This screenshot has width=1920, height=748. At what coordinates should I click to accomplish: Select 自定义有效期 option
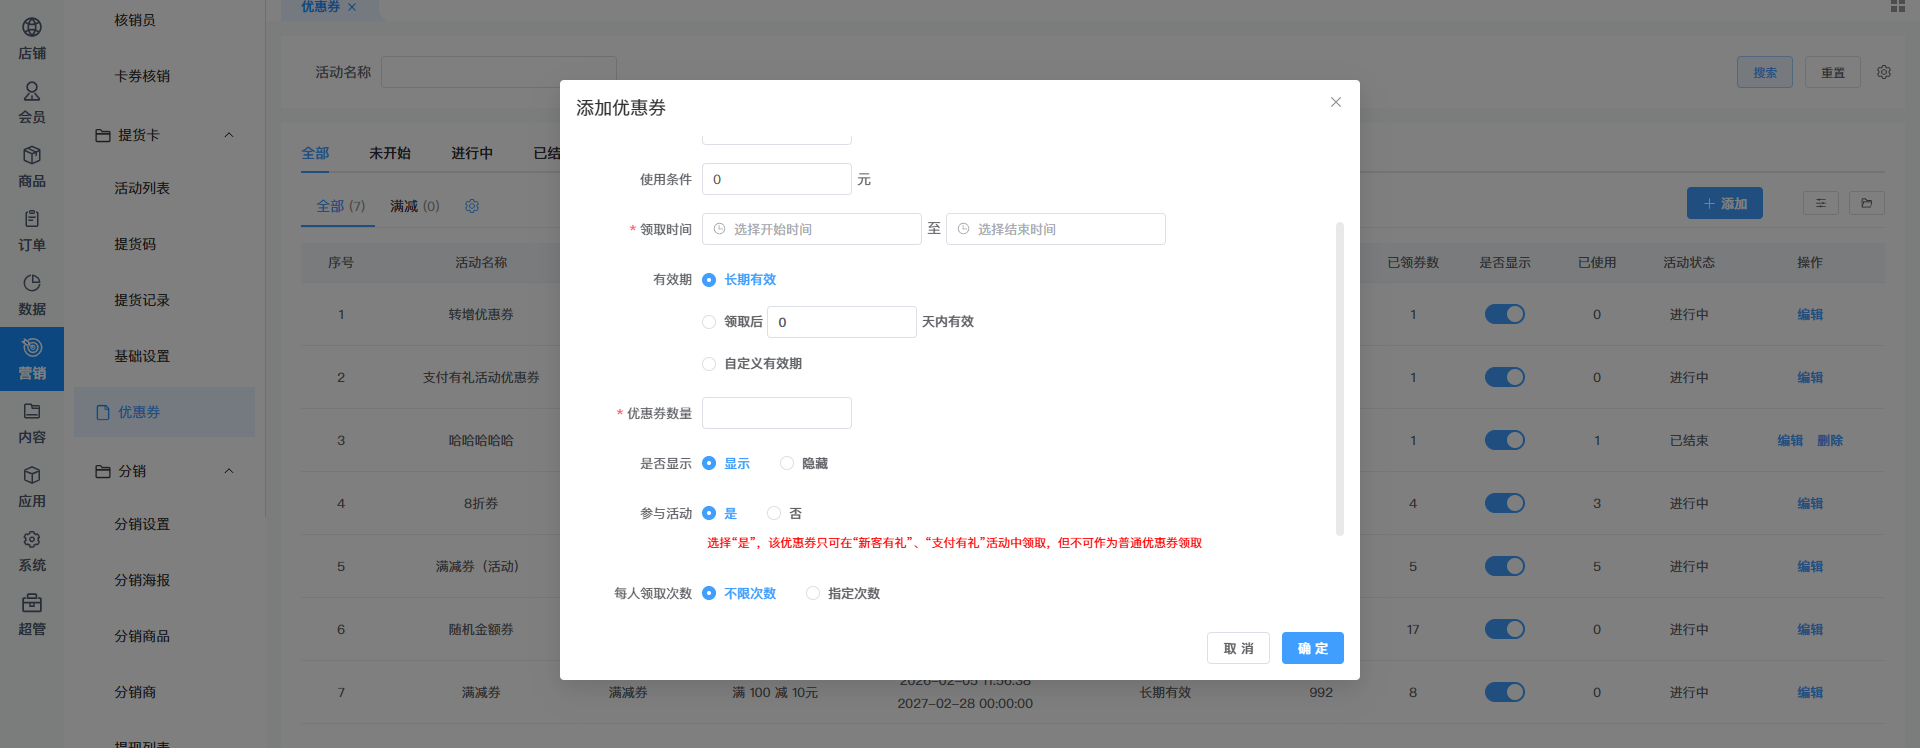pyautogui.click(x=752, y=364)
